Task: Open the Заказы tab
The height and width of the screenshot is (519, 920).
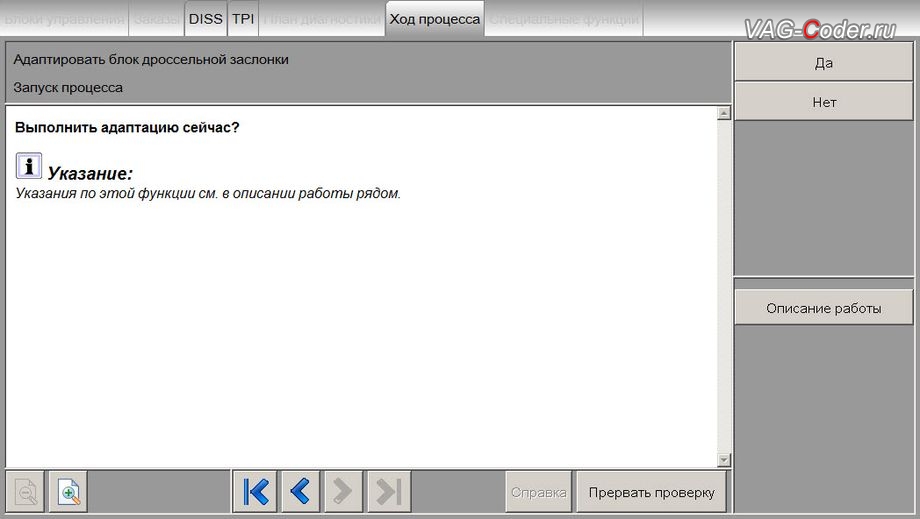Action: 157,19
